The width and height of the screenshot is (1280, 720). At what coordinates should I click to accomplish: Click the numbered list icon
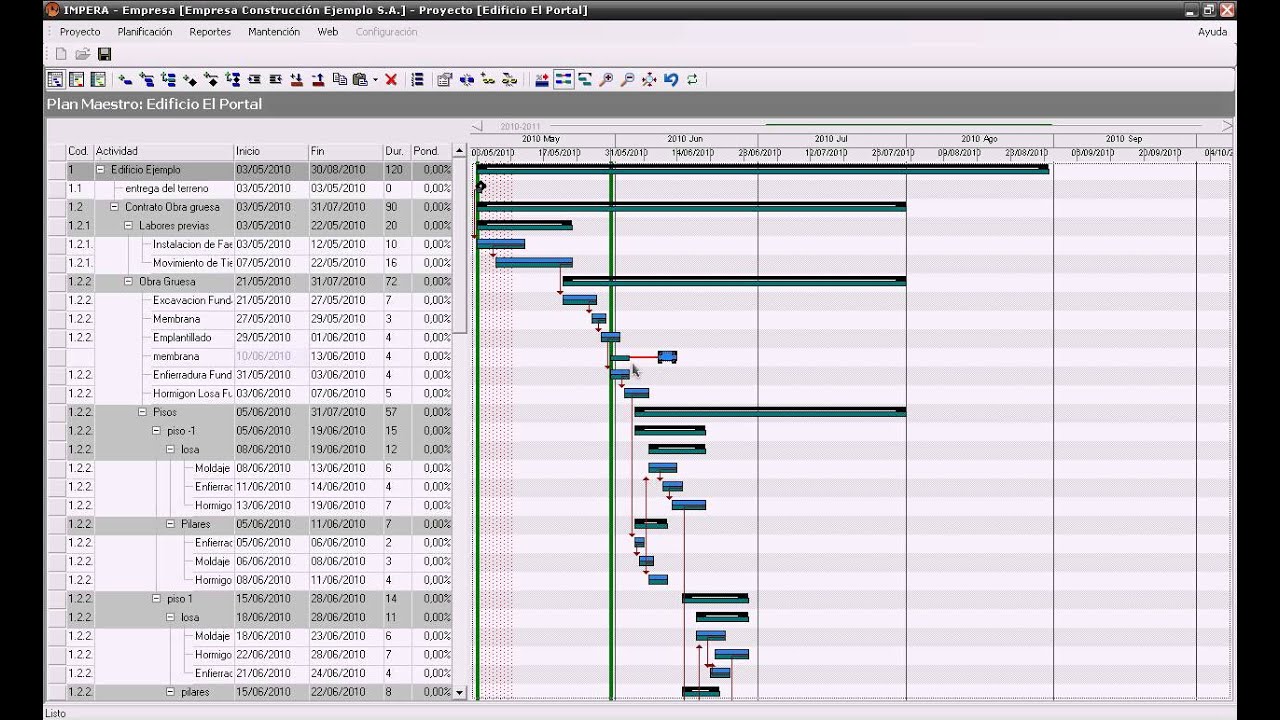click(x=418, y=80)
